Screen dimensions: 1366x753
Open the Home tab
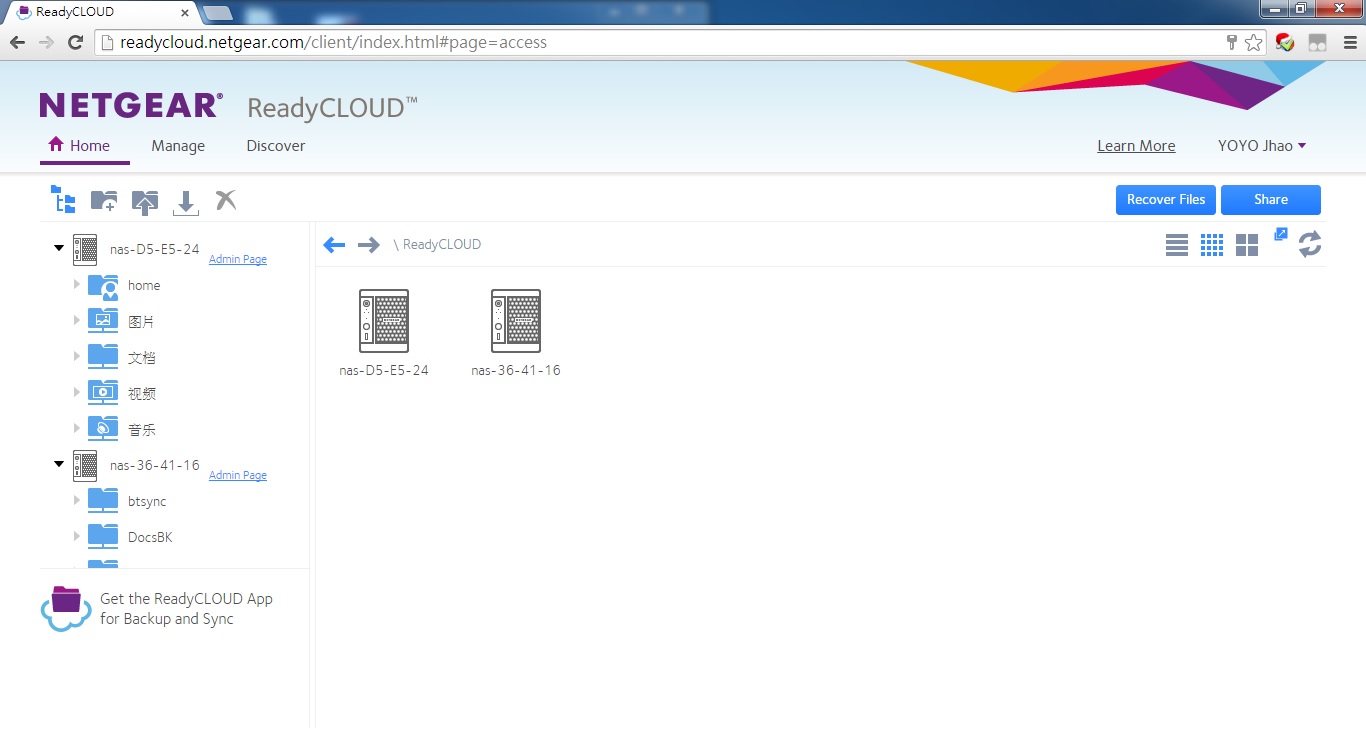click(x=80, y=145)
